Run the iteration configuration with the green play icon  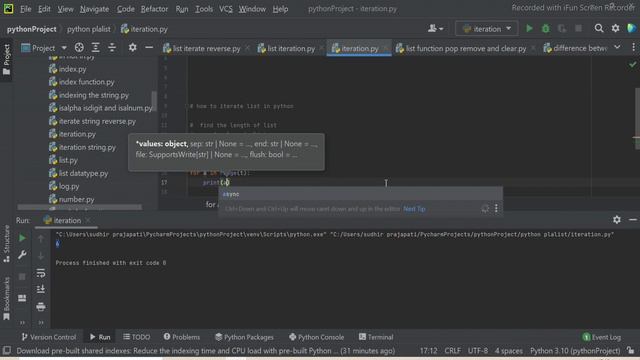(x=529, y=29)
